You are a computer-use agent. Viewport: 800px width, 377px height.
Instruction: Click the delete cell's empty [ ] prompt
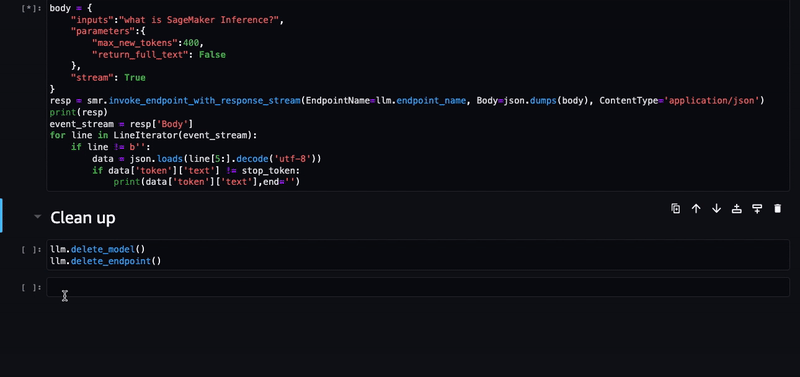(x=32, y=249)
